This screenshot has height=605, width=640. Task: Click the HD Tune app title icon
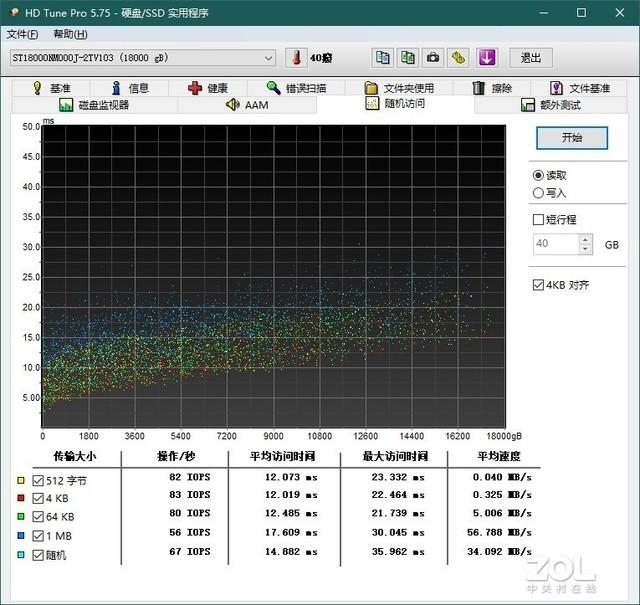pyautogui.click(x=15, y=12)
